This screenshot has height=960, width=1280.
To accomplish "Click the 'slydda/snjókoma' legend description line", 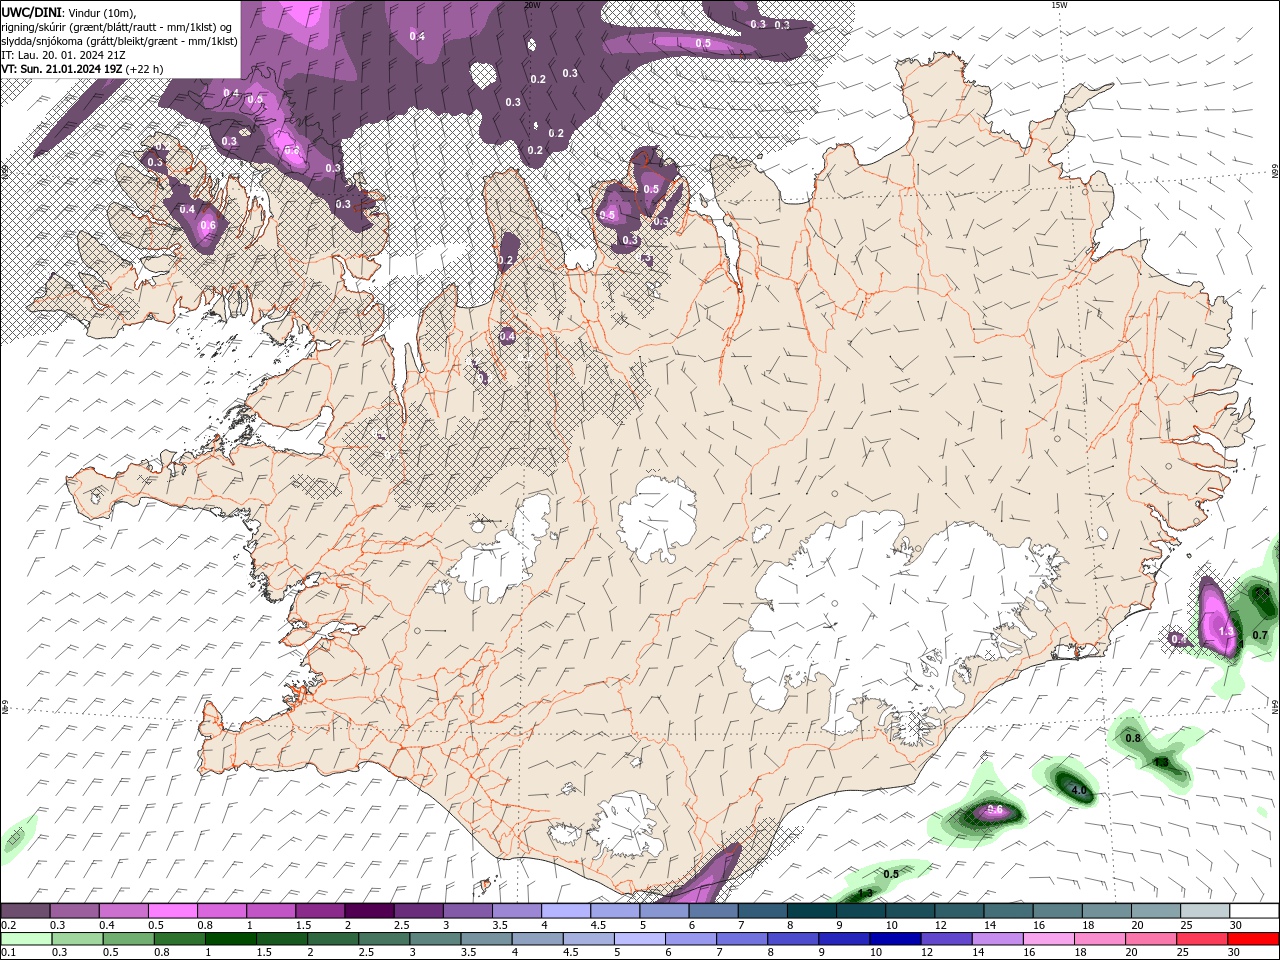I will click(x=119, y=41).
